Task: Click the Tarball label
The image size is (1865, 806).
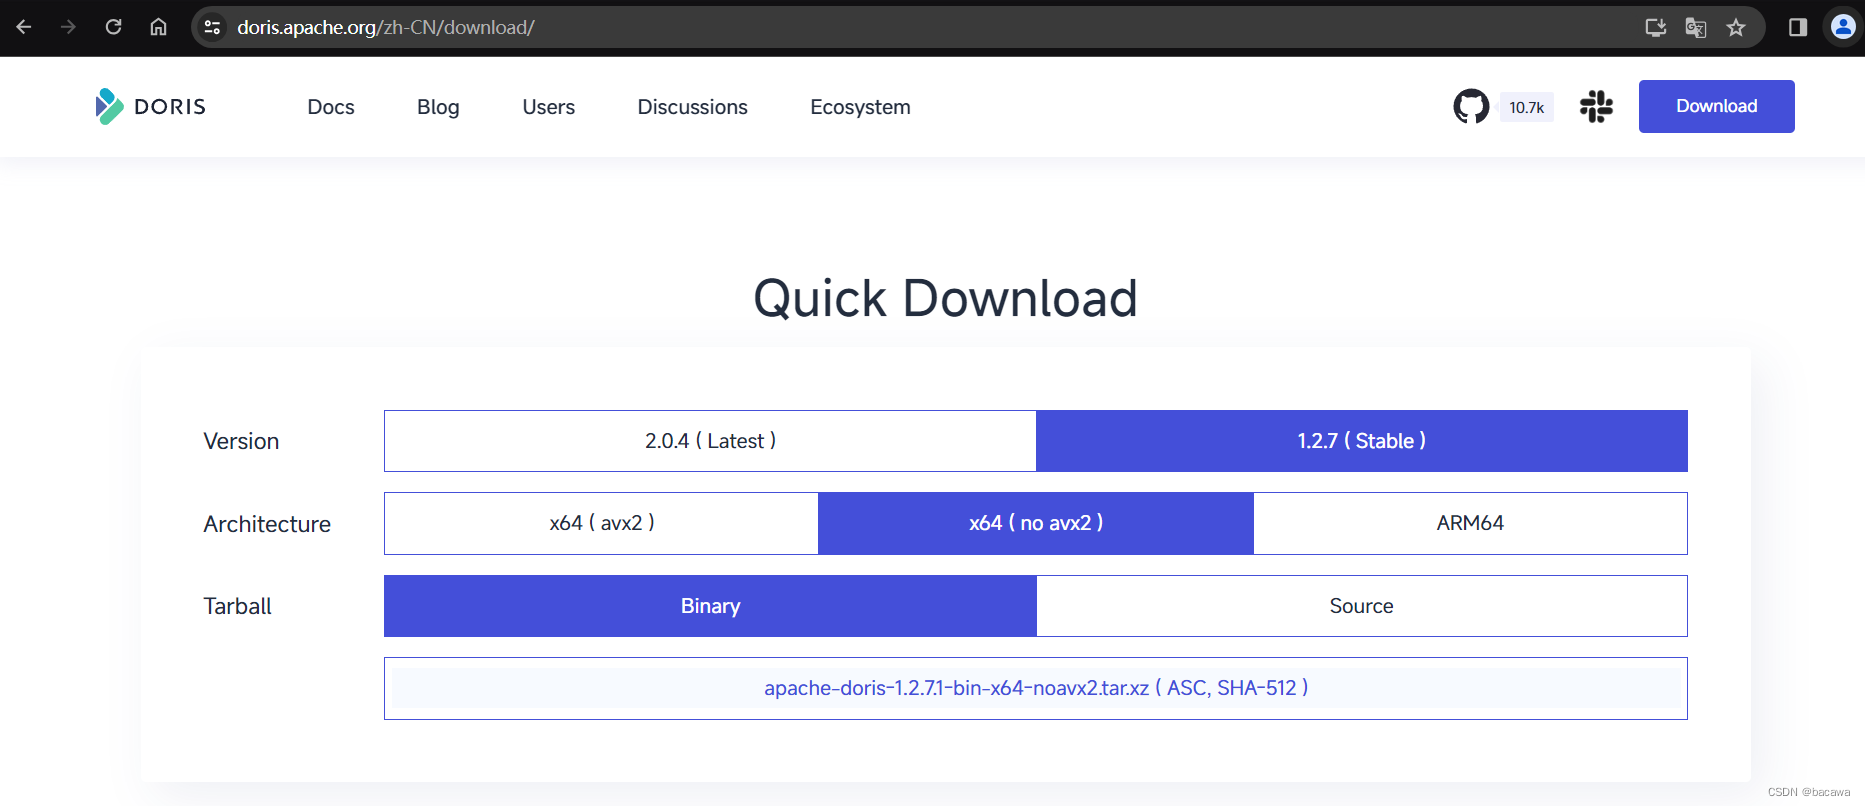Action: (x=237, y=606)
